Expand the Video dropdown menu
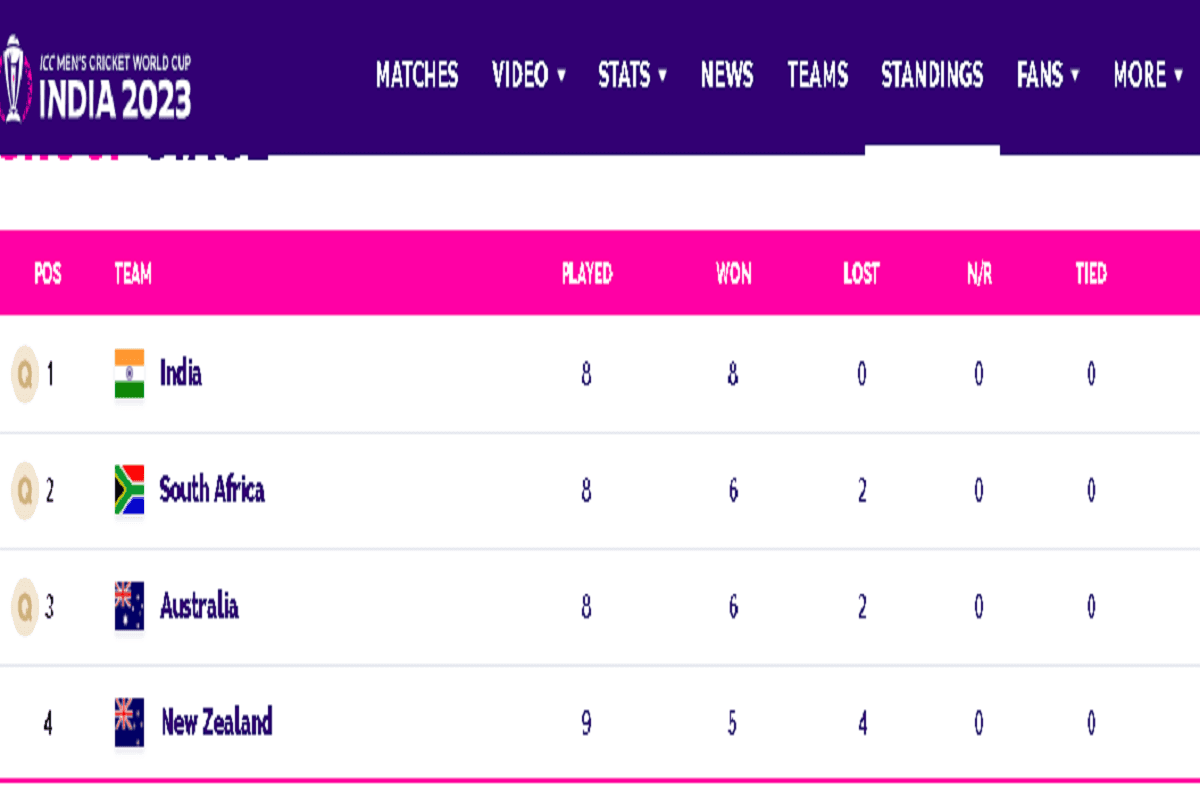Image resolution: width=1200 pixels, height=800 pixels. pos(529,75)
